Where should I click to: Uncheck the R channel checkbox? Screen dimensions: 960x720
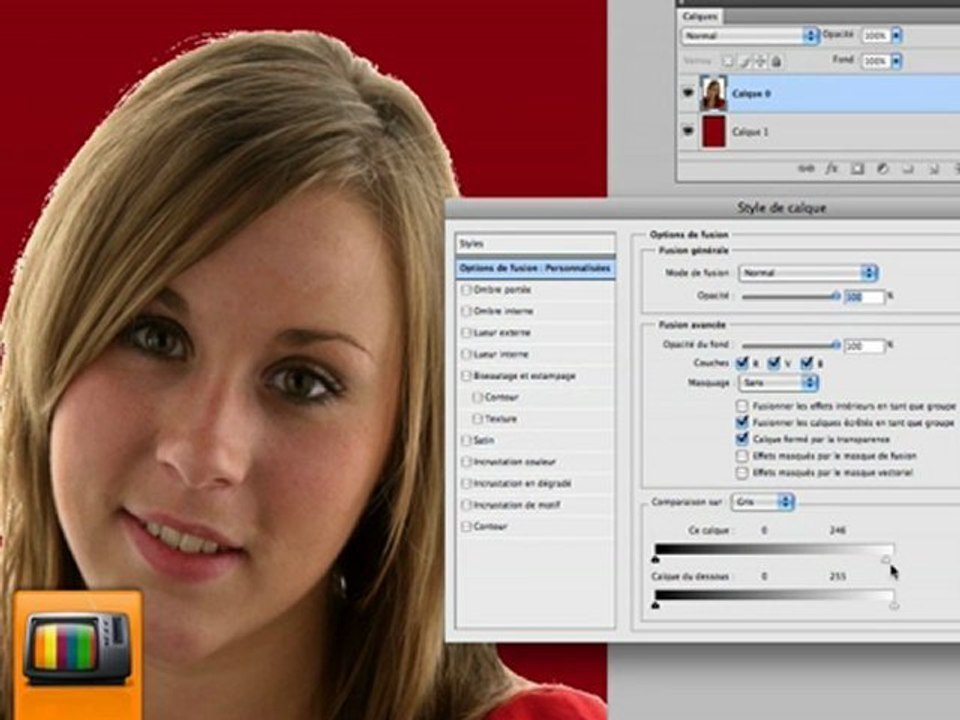pos(742,363)
